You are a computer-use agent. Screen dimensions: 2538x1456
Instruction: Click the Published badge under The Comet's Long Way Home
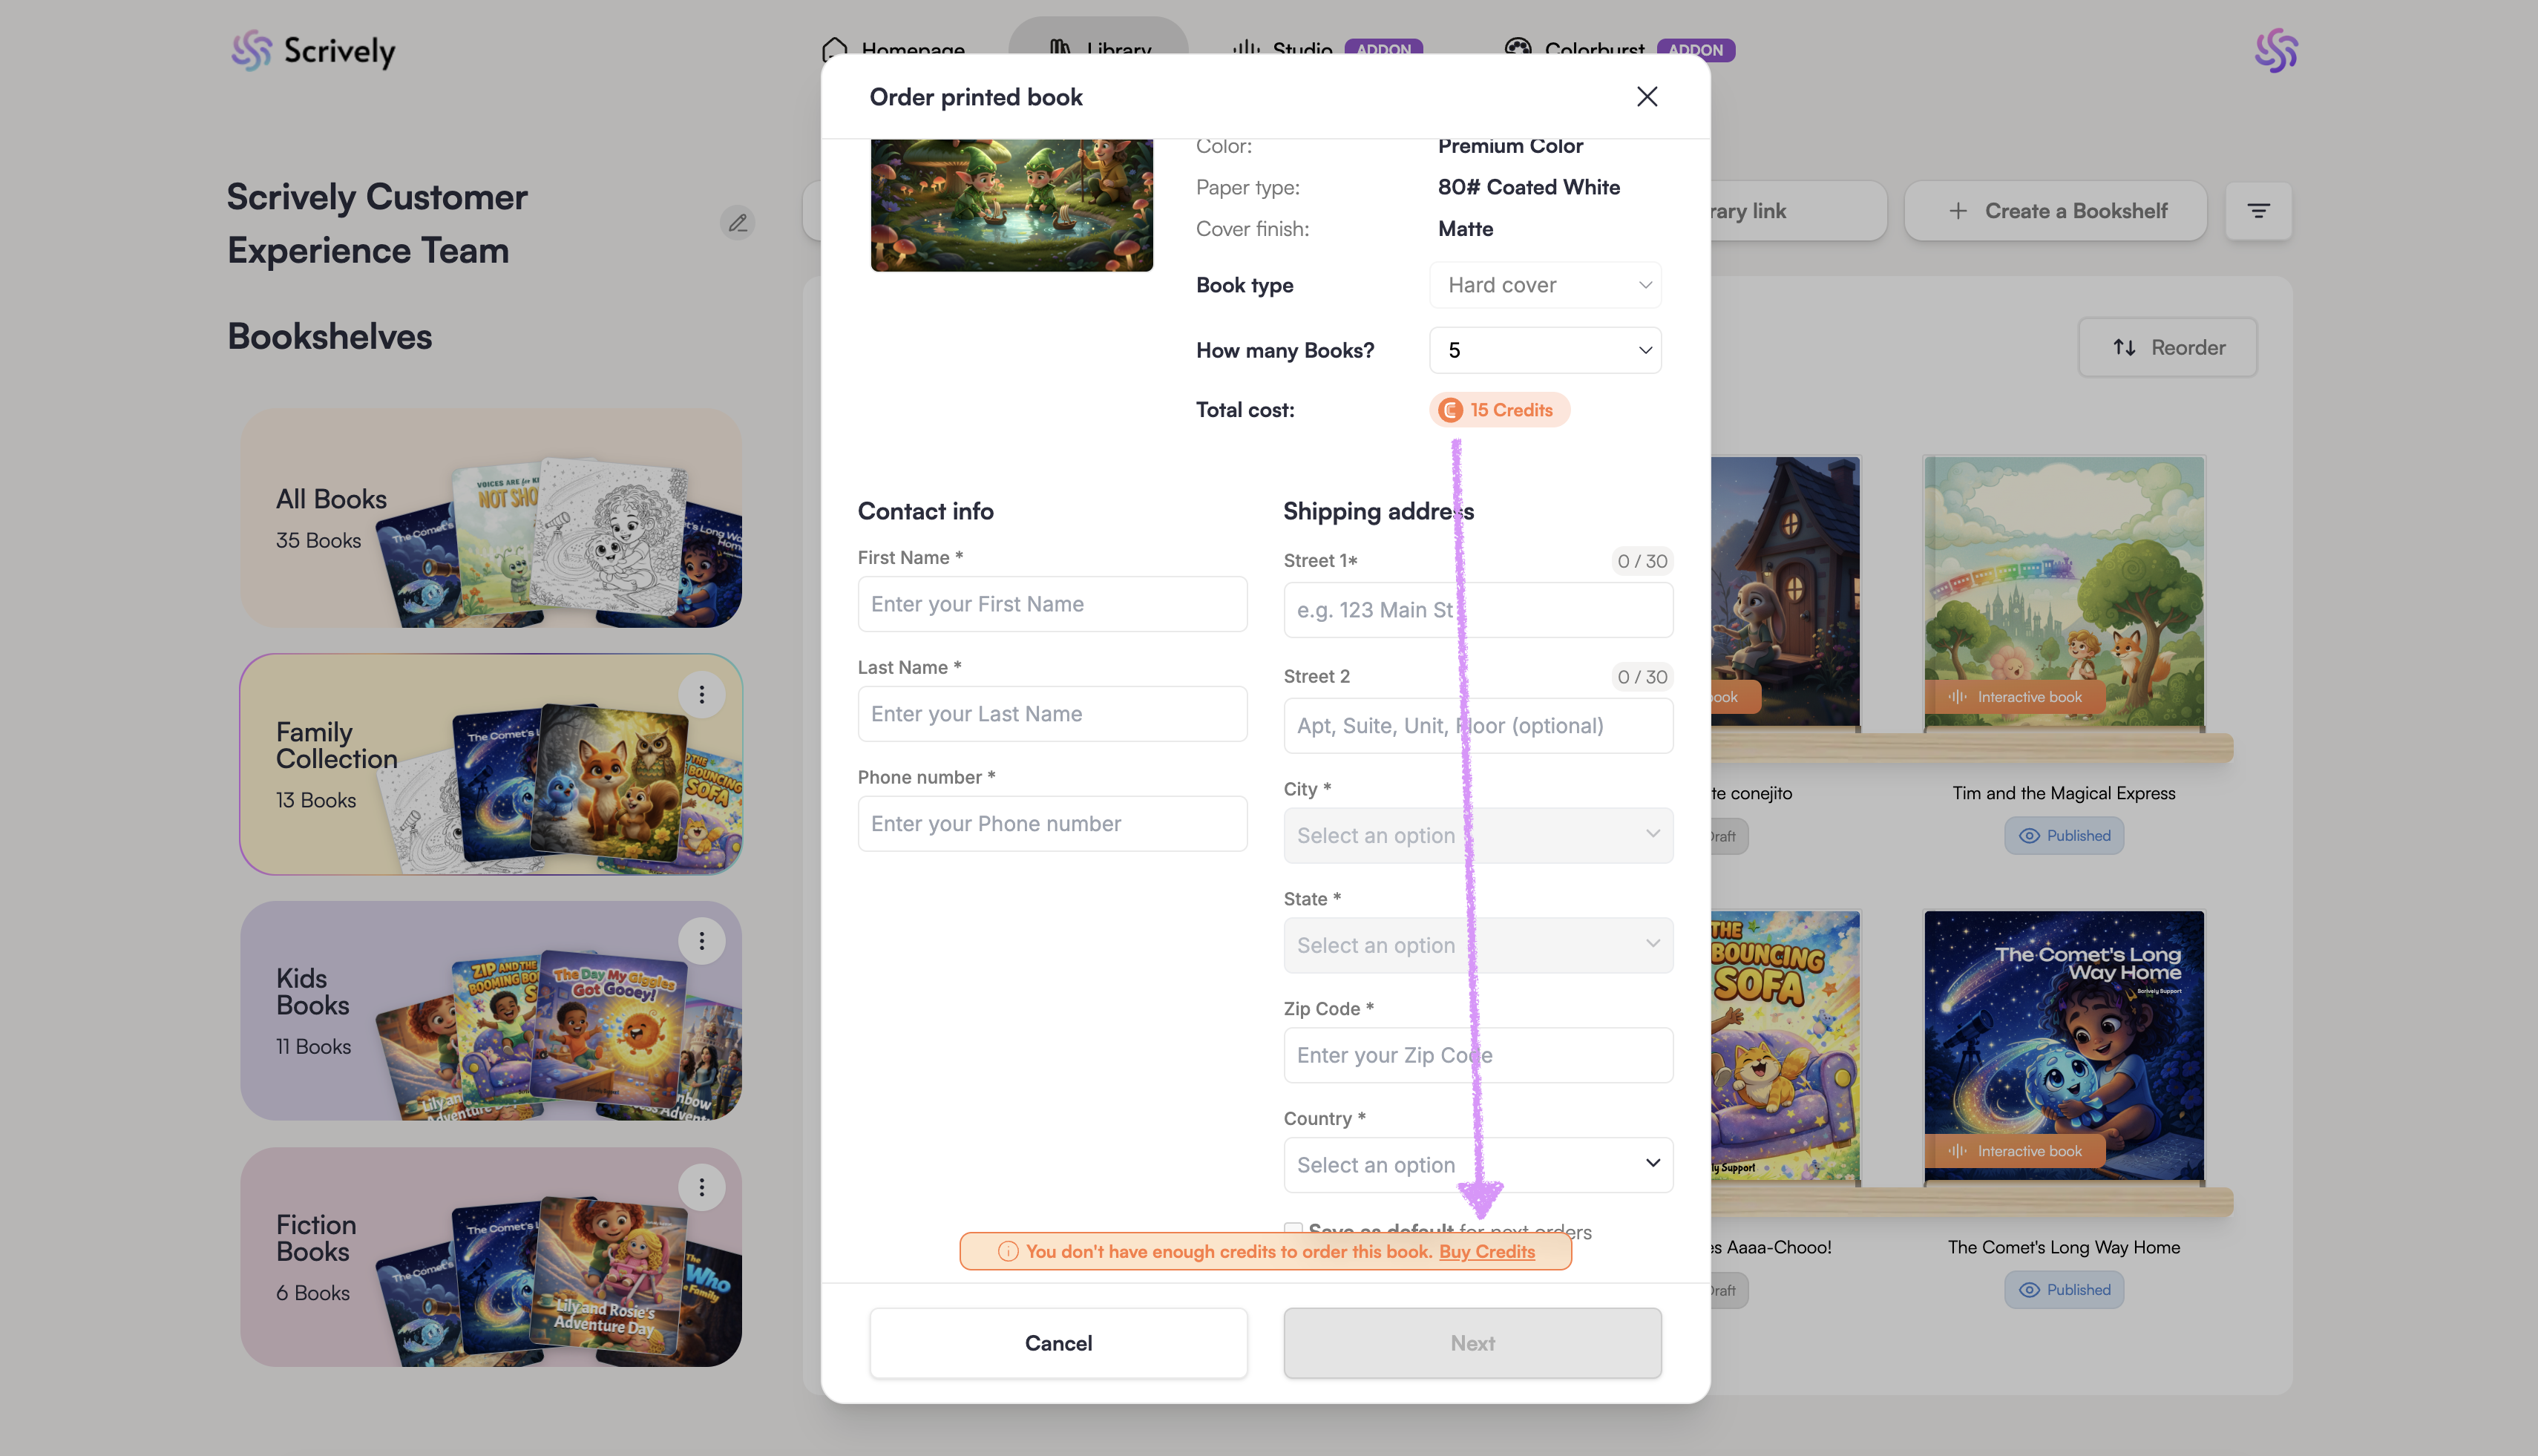[x=2064, y=1290]
